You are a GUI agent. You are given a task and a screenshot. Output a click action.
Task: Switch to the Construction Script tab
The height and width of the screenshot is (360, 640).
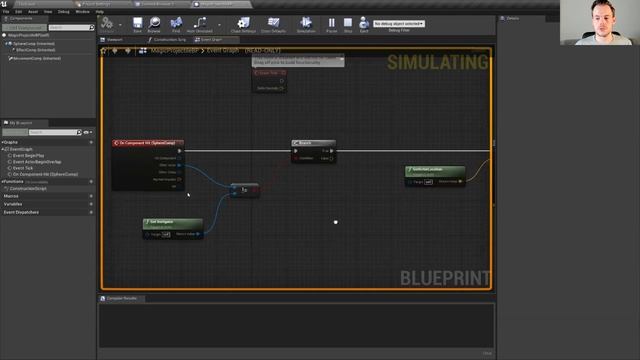pos(167,40)
